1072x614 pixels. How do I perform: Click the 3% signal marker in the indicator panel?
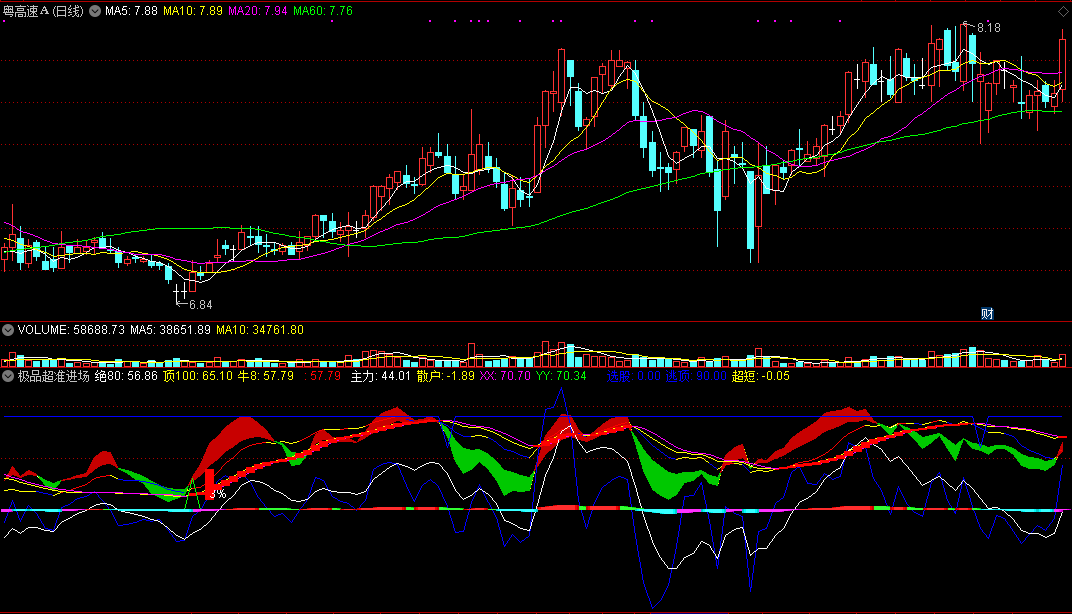click(x=217, y=494)
